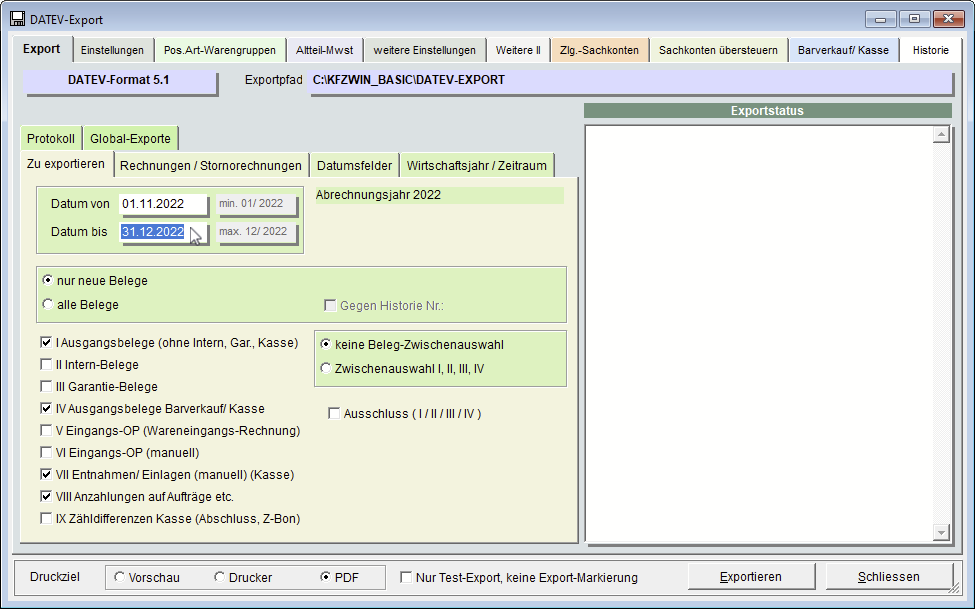Click the Exportpfad field with C:\KFZWIN_BASIC\DATEV-EXPORT
Viewport: 975px width, 609px height.
point(631,81)
